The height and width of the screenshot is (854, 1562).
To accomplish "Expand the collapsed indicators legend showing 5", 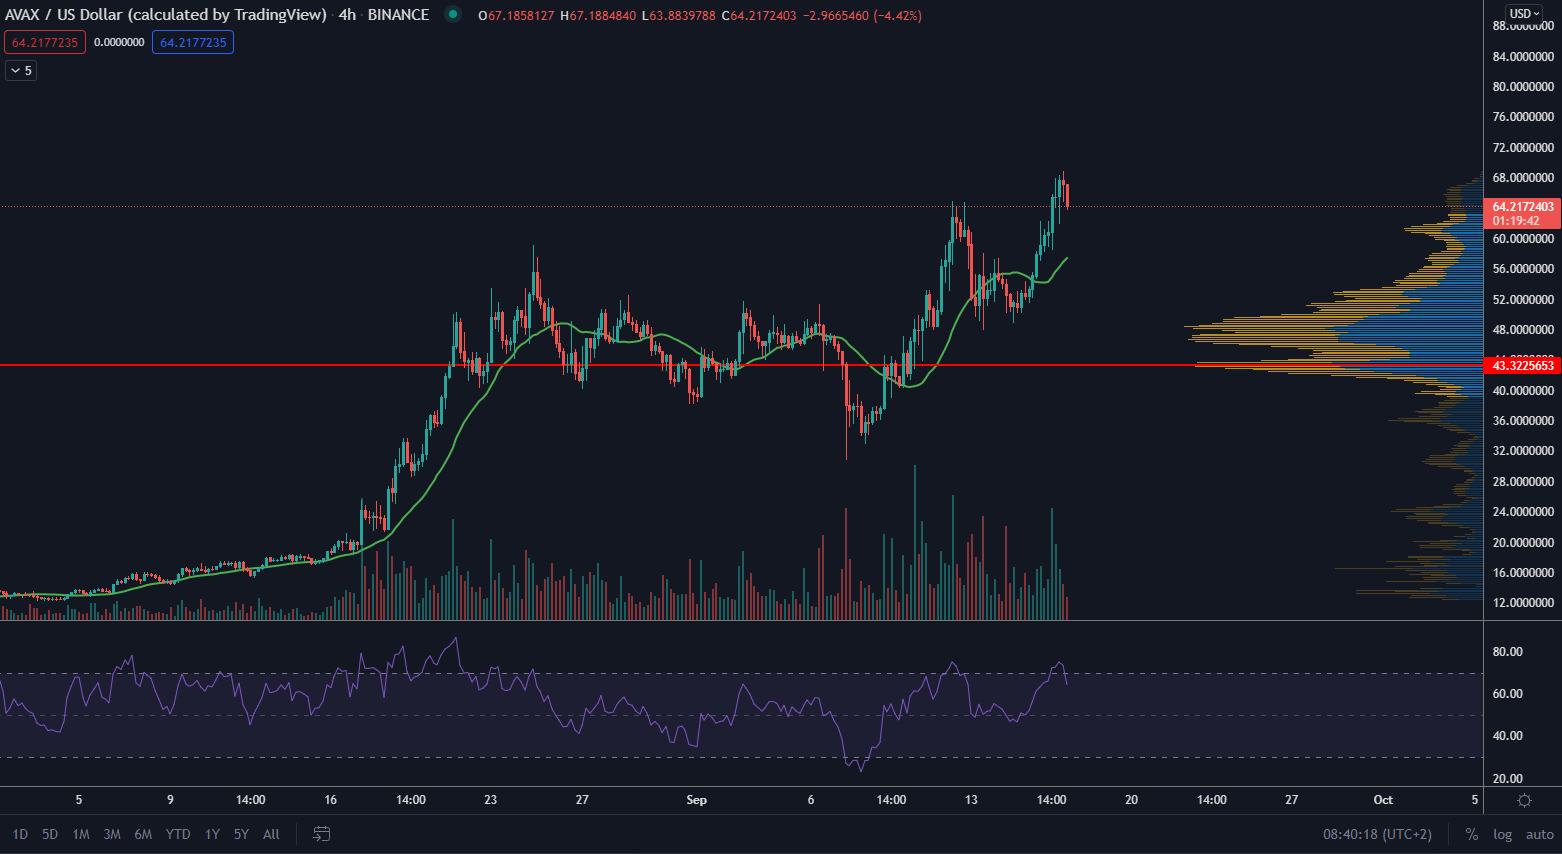I will click(21, 70).
